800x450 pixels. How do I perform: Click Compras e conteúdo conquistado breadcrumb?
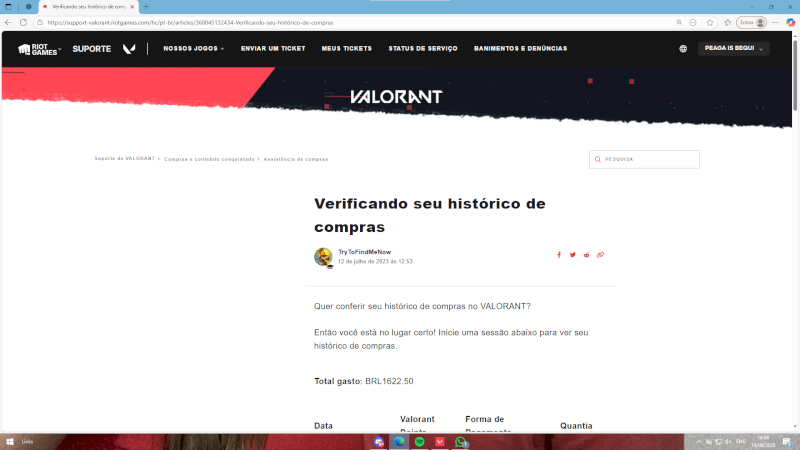(209, 159)
